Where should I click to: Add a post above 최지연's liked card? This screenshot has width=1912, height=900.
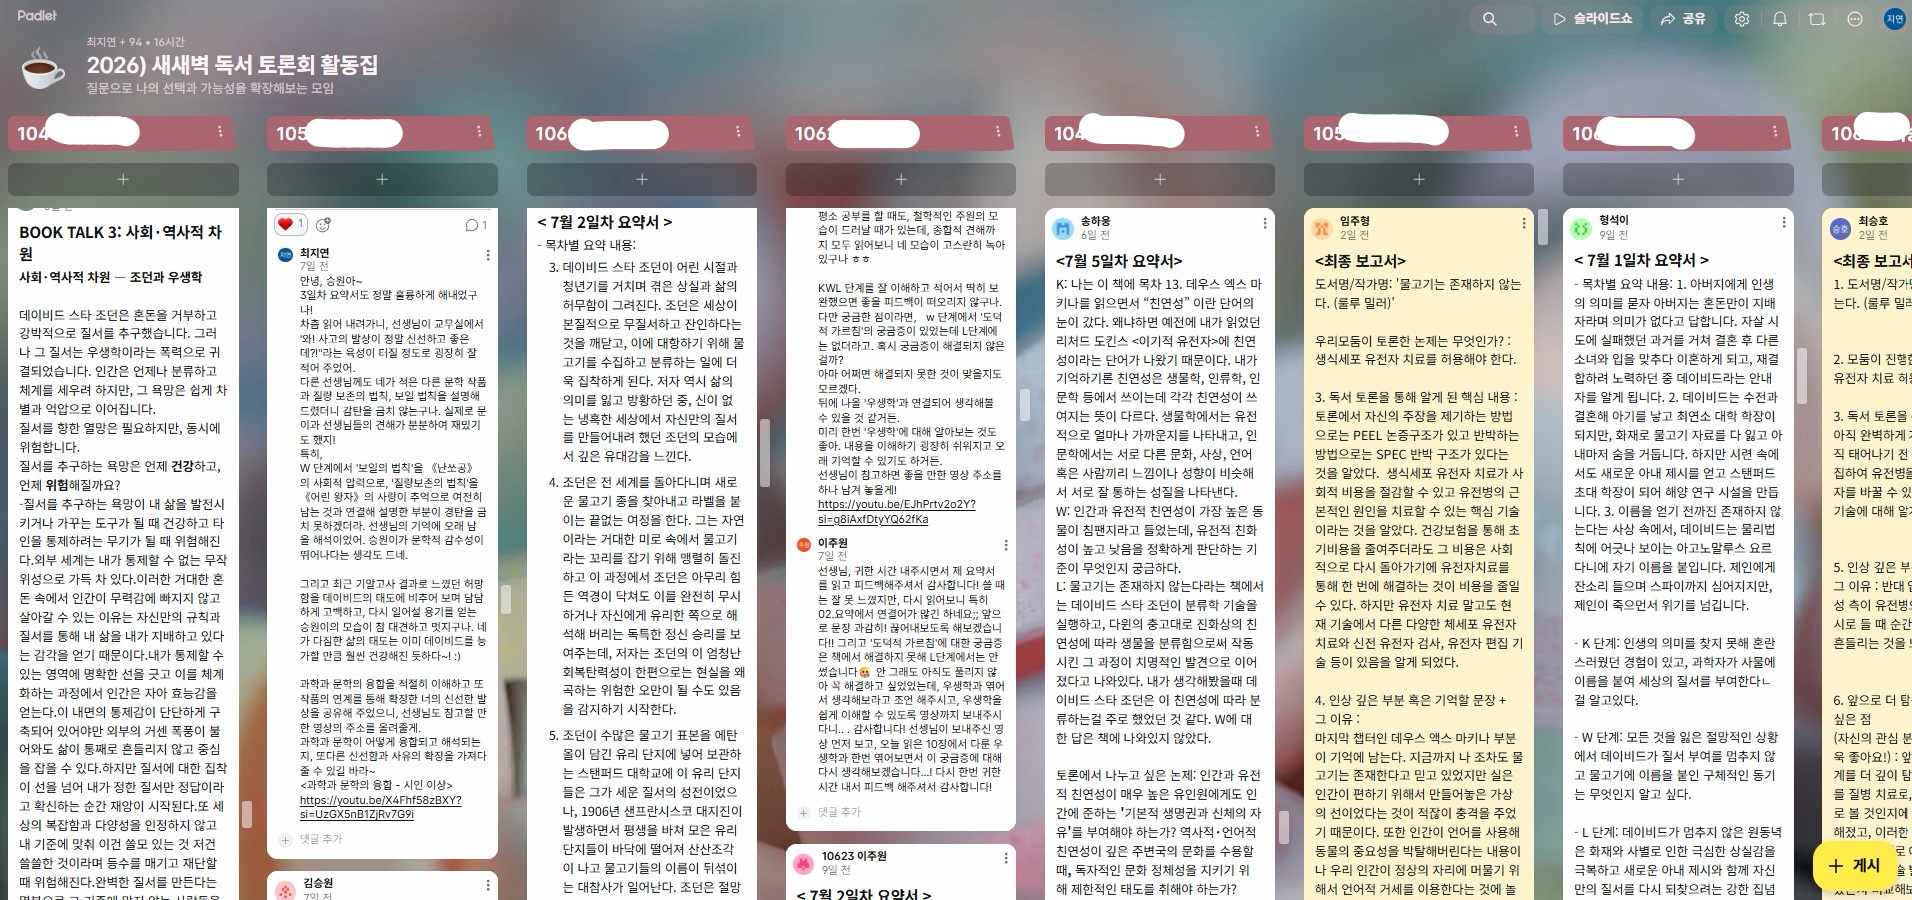tap(382, 179)
